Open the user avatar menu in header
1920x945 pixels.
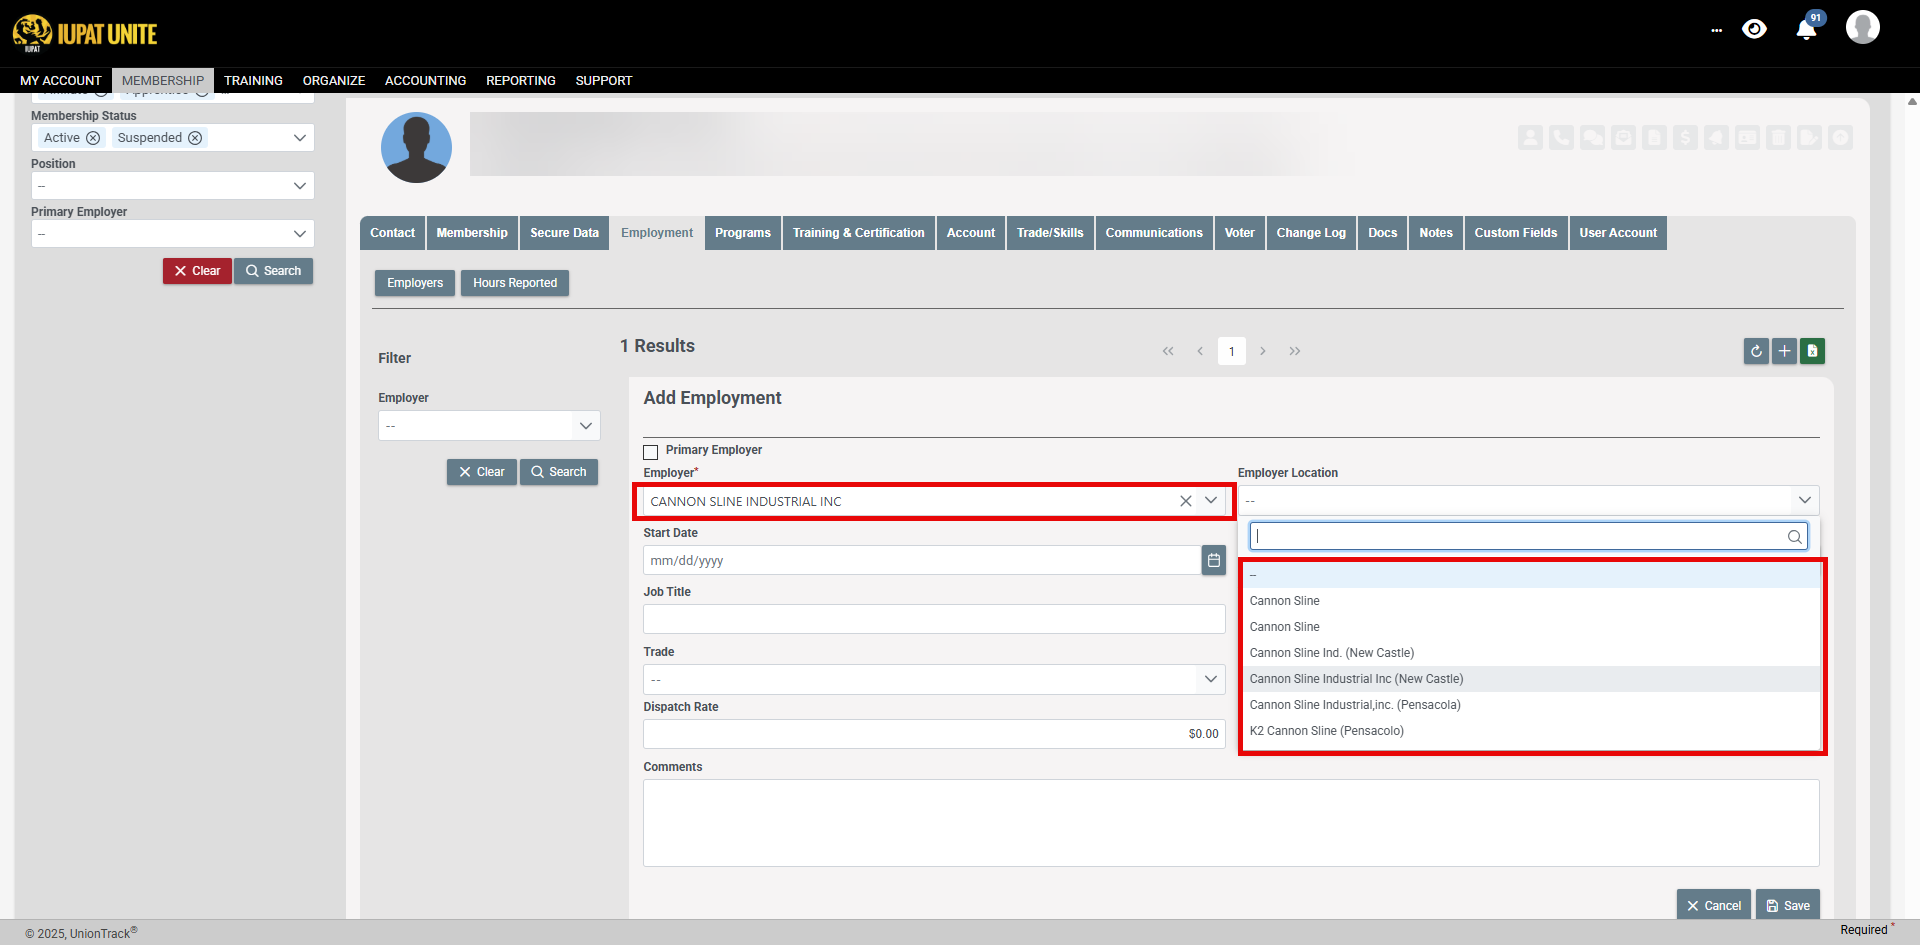[x=1863, y=28]
